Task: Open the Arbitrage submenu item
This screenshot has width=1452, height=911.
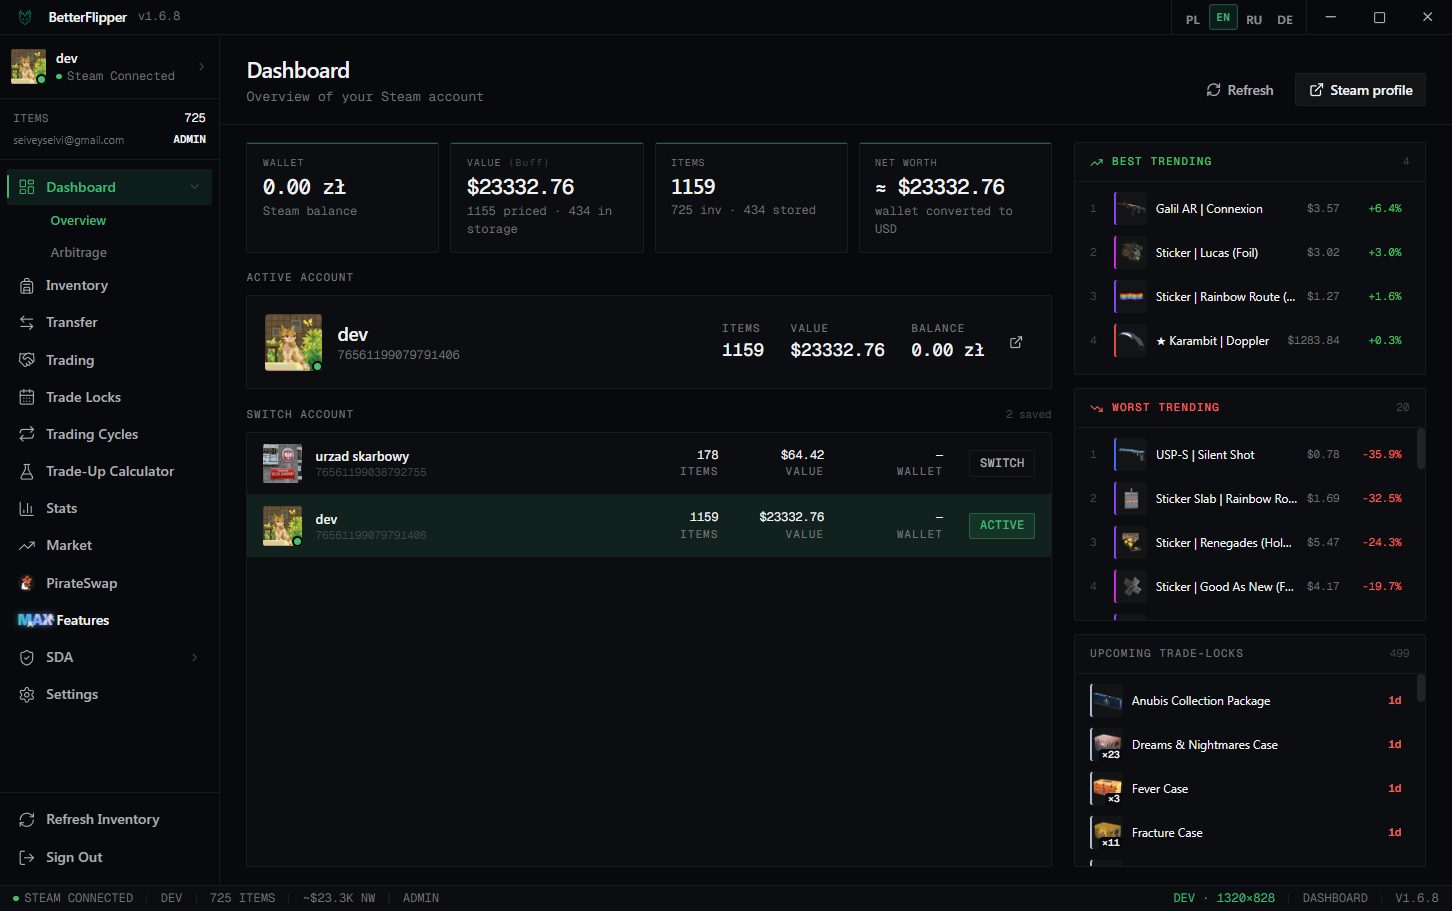Action: coord(79,253)
